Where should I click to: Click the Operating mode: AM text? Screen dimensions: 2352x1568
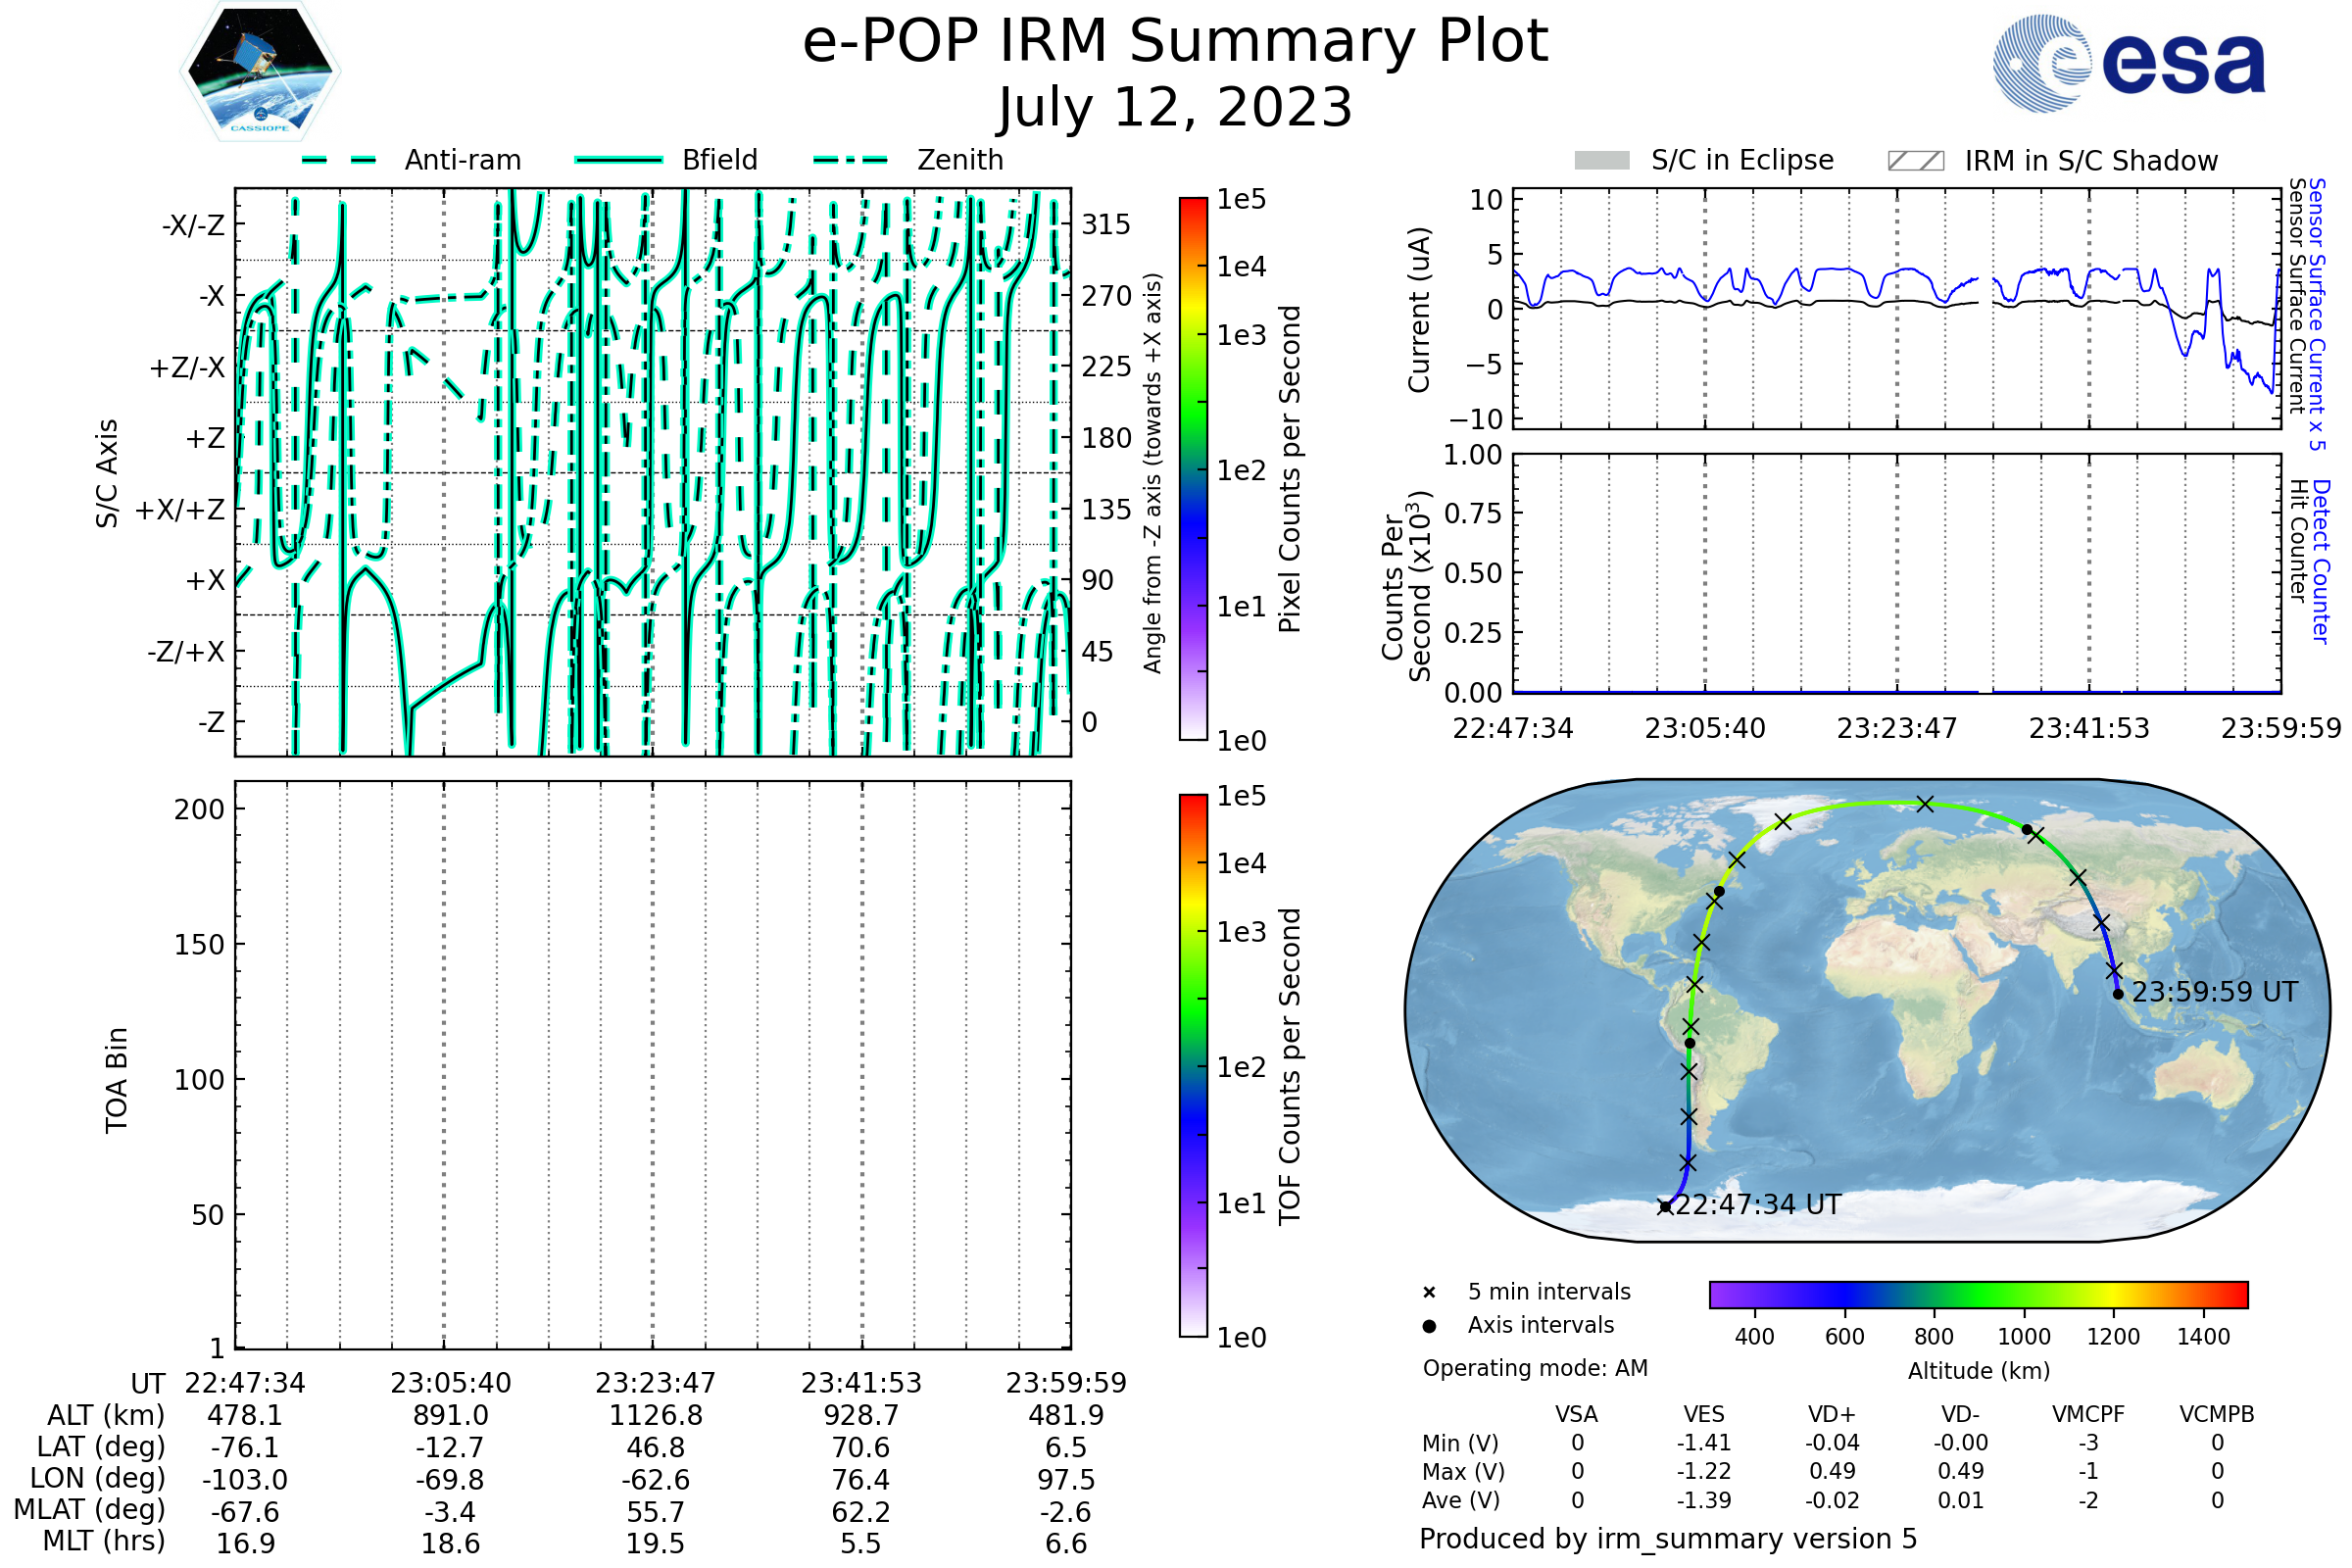[x=1535, y=1368]
